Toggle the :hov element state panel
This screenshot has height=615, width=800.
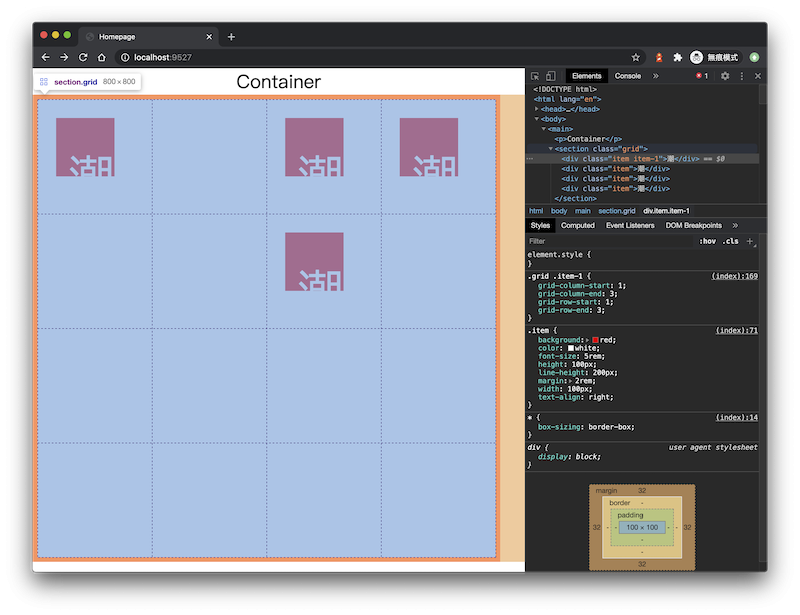[707, 241]
